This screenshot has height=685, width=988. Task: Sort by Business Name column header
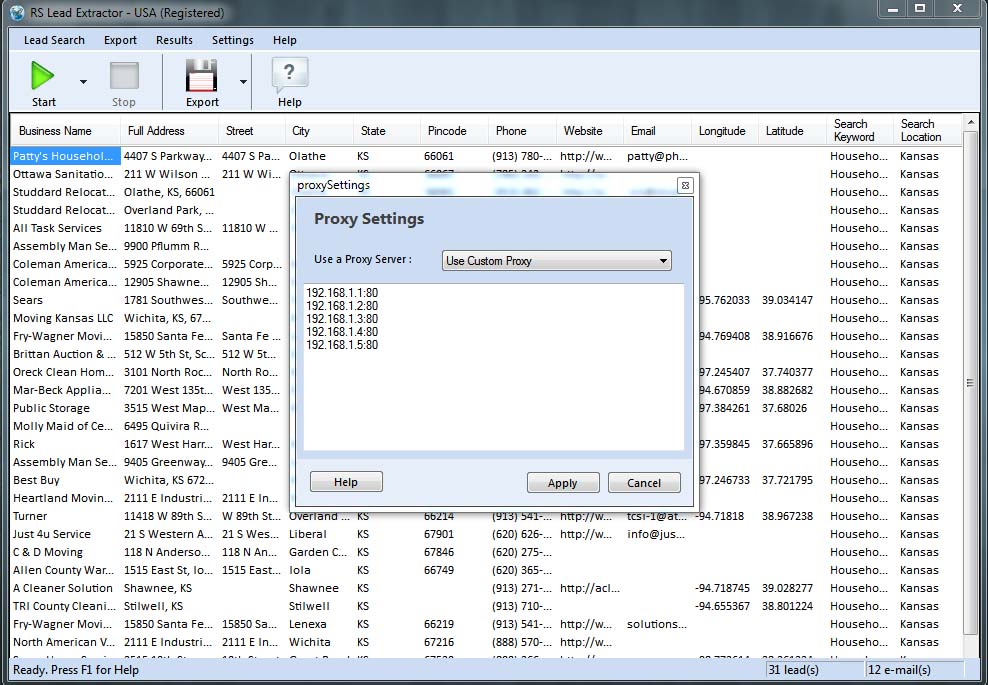[x=55, y=131]
